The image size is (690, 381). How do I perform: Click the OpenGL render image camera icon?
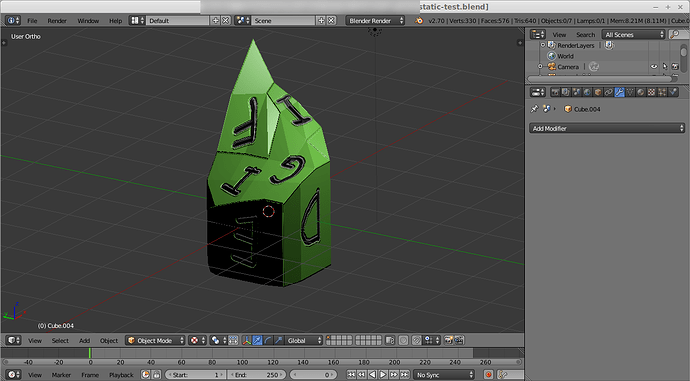coord(448,340)
